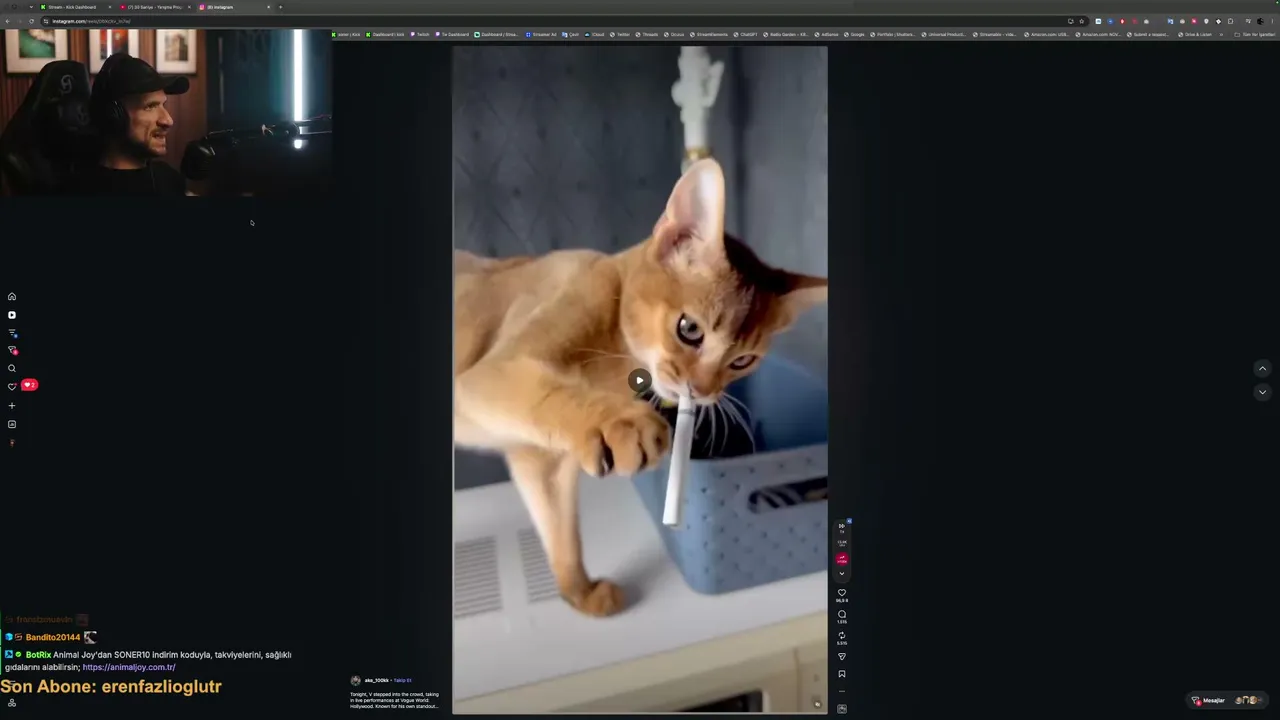Open the ake_100kk username link
The image size is (1280, 720).
pyautogui.click(x=376, y=680)
